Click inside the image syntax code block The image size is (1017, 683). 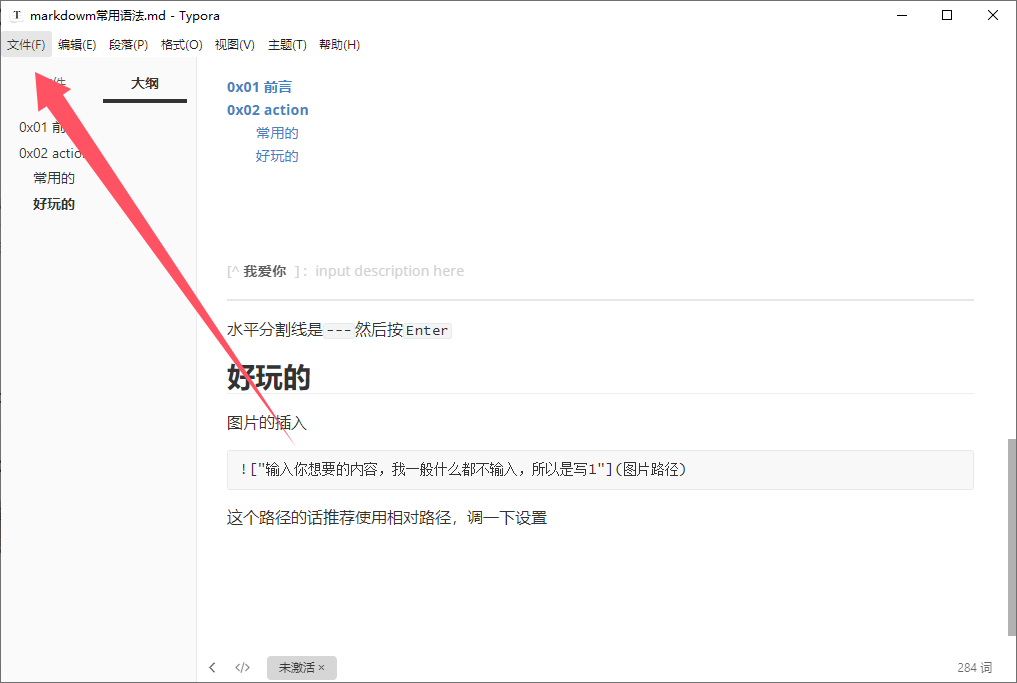pos(600,470)
